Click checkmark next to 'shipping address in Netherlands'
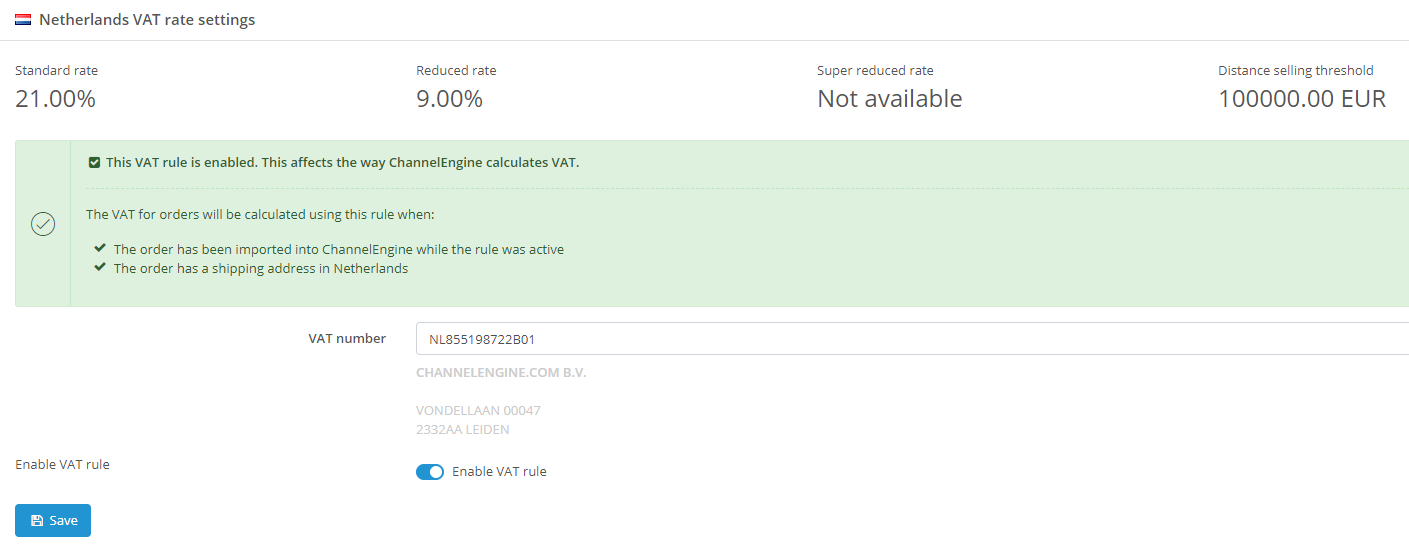This screenshot has width=1409, height=549. tap(99, 267)
